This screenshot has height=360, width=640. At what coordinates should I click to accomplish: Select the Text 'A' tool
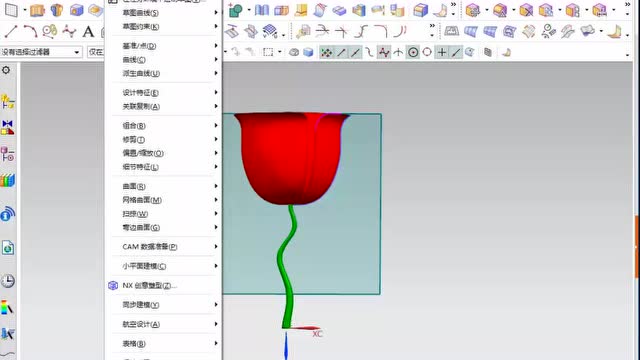[88, 31]
